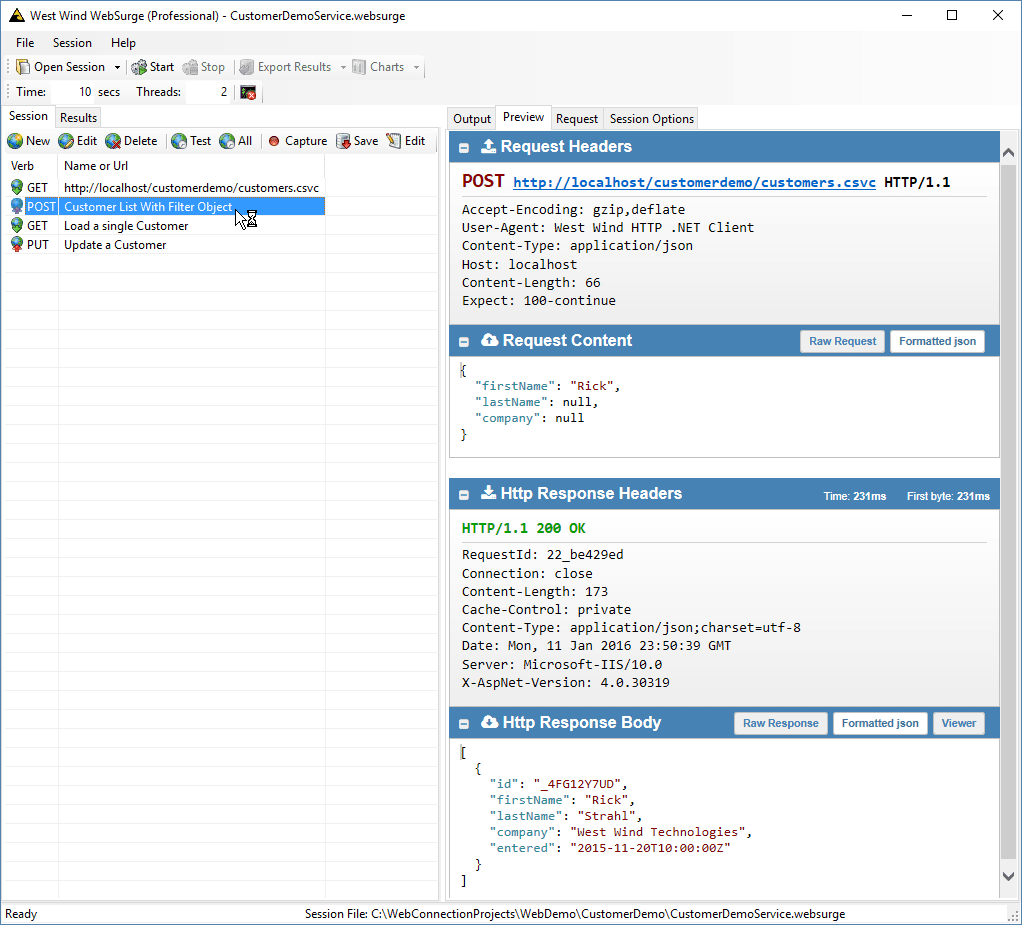Save the session with the Save icon
1022x925 pixels.
[344, 141]
